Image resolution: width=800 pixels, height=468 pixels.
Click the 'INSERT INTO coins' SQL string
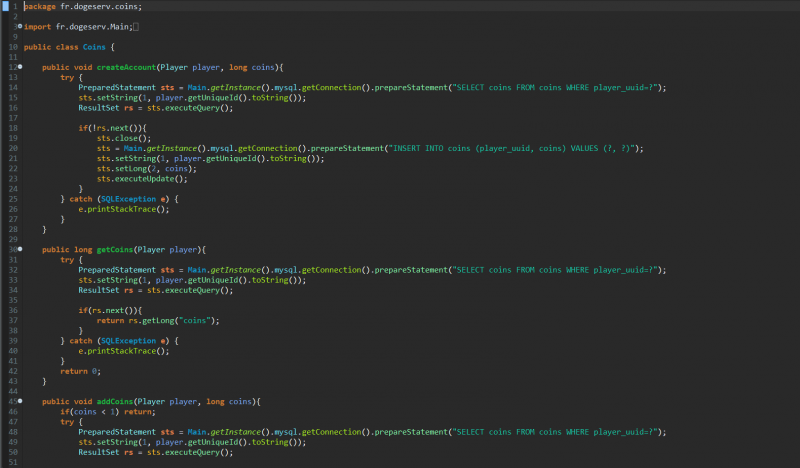click(512, 149)
